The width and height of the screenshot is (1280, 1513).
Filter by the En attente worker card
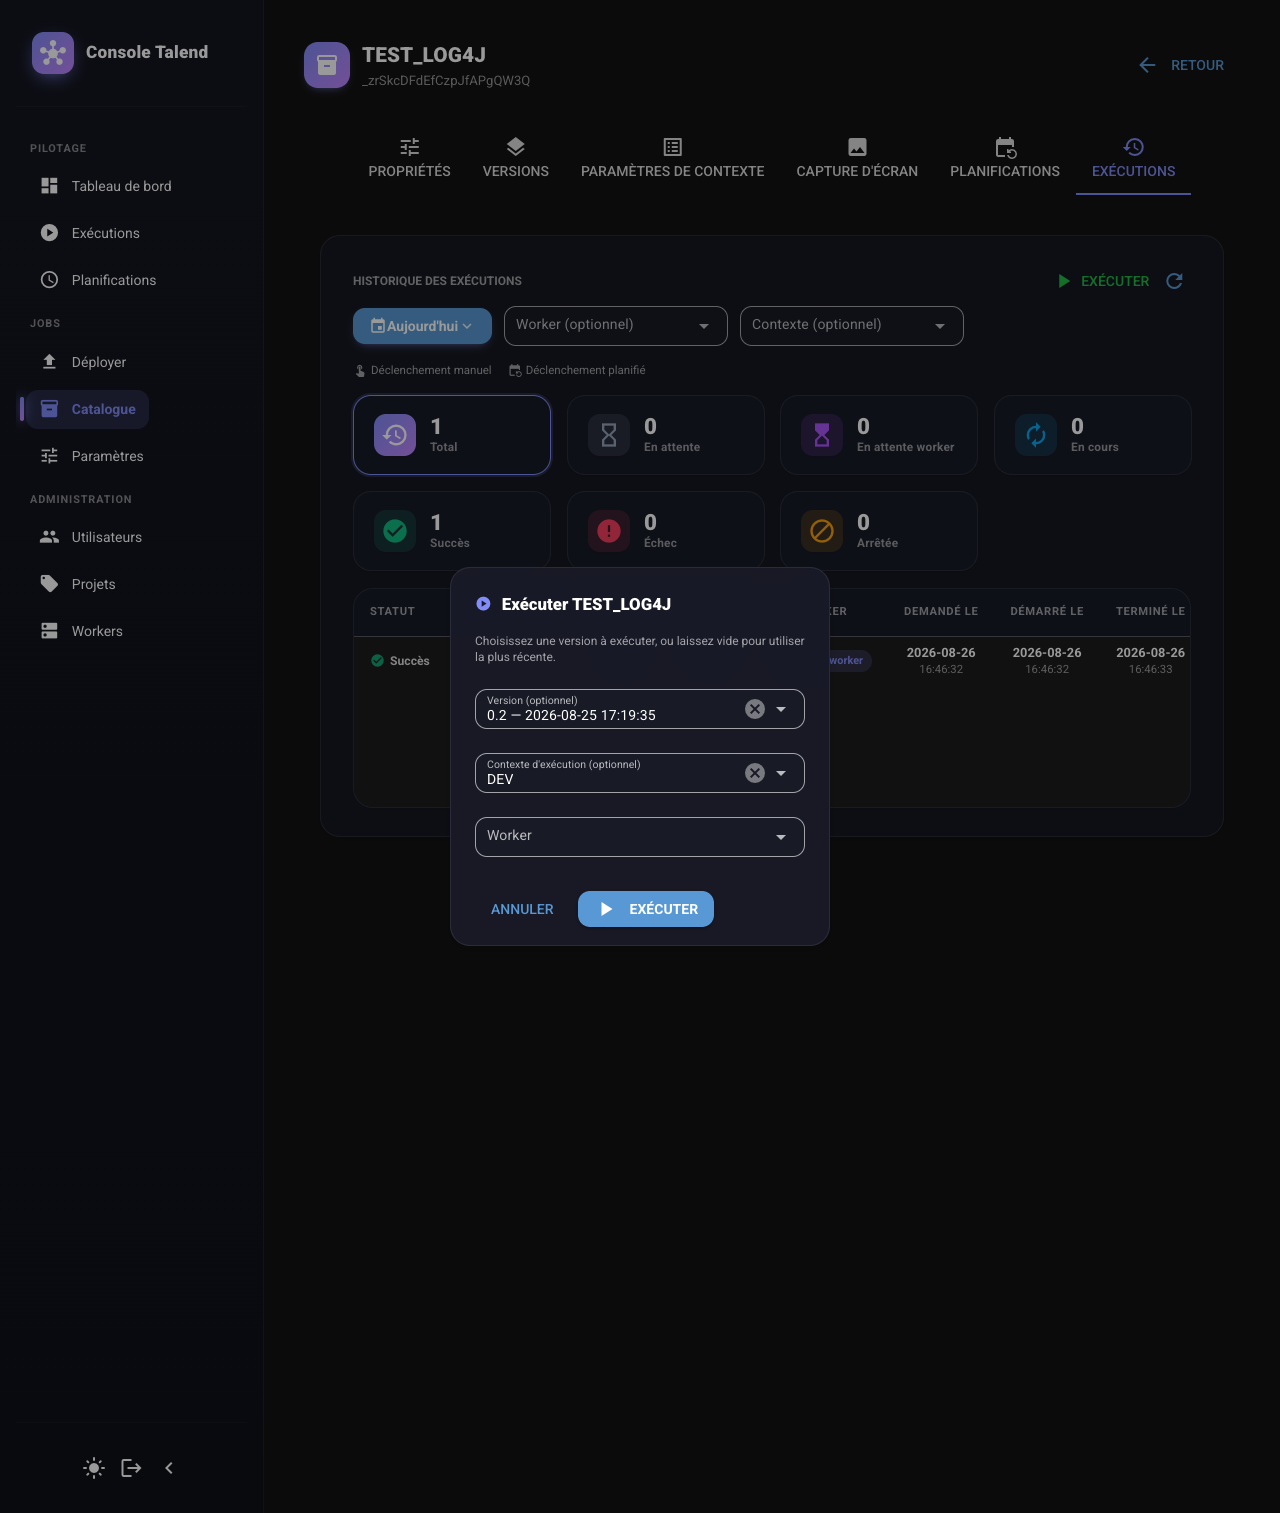pyautogui.click(x=879, y=435)
